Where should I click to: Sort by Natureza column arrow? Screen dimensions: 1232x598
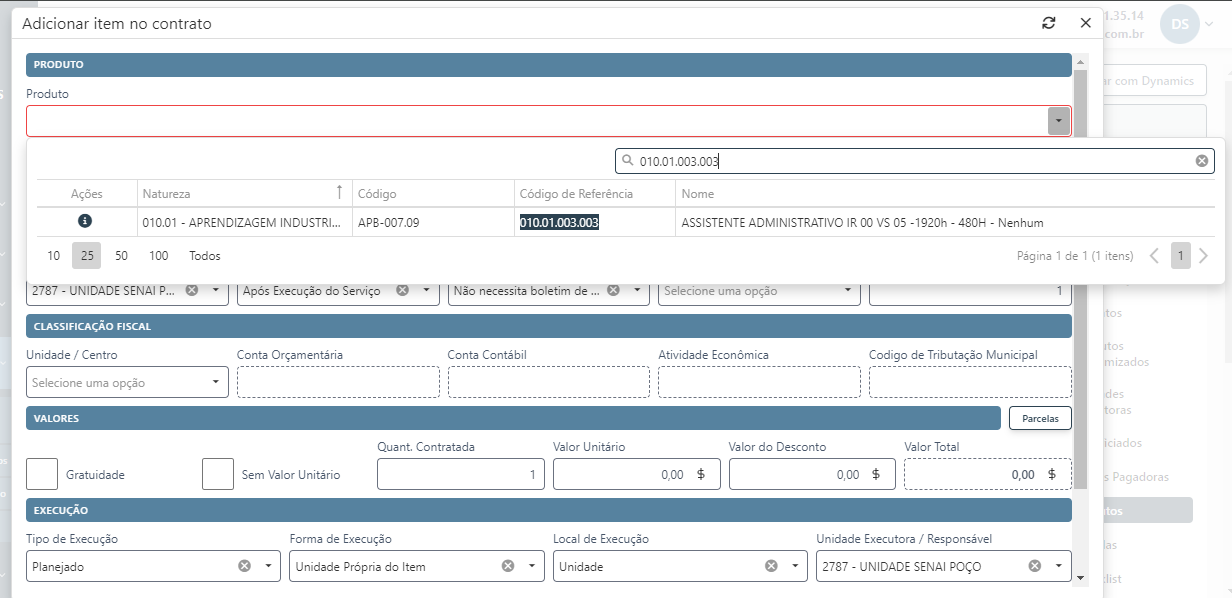tap(338, 193)
